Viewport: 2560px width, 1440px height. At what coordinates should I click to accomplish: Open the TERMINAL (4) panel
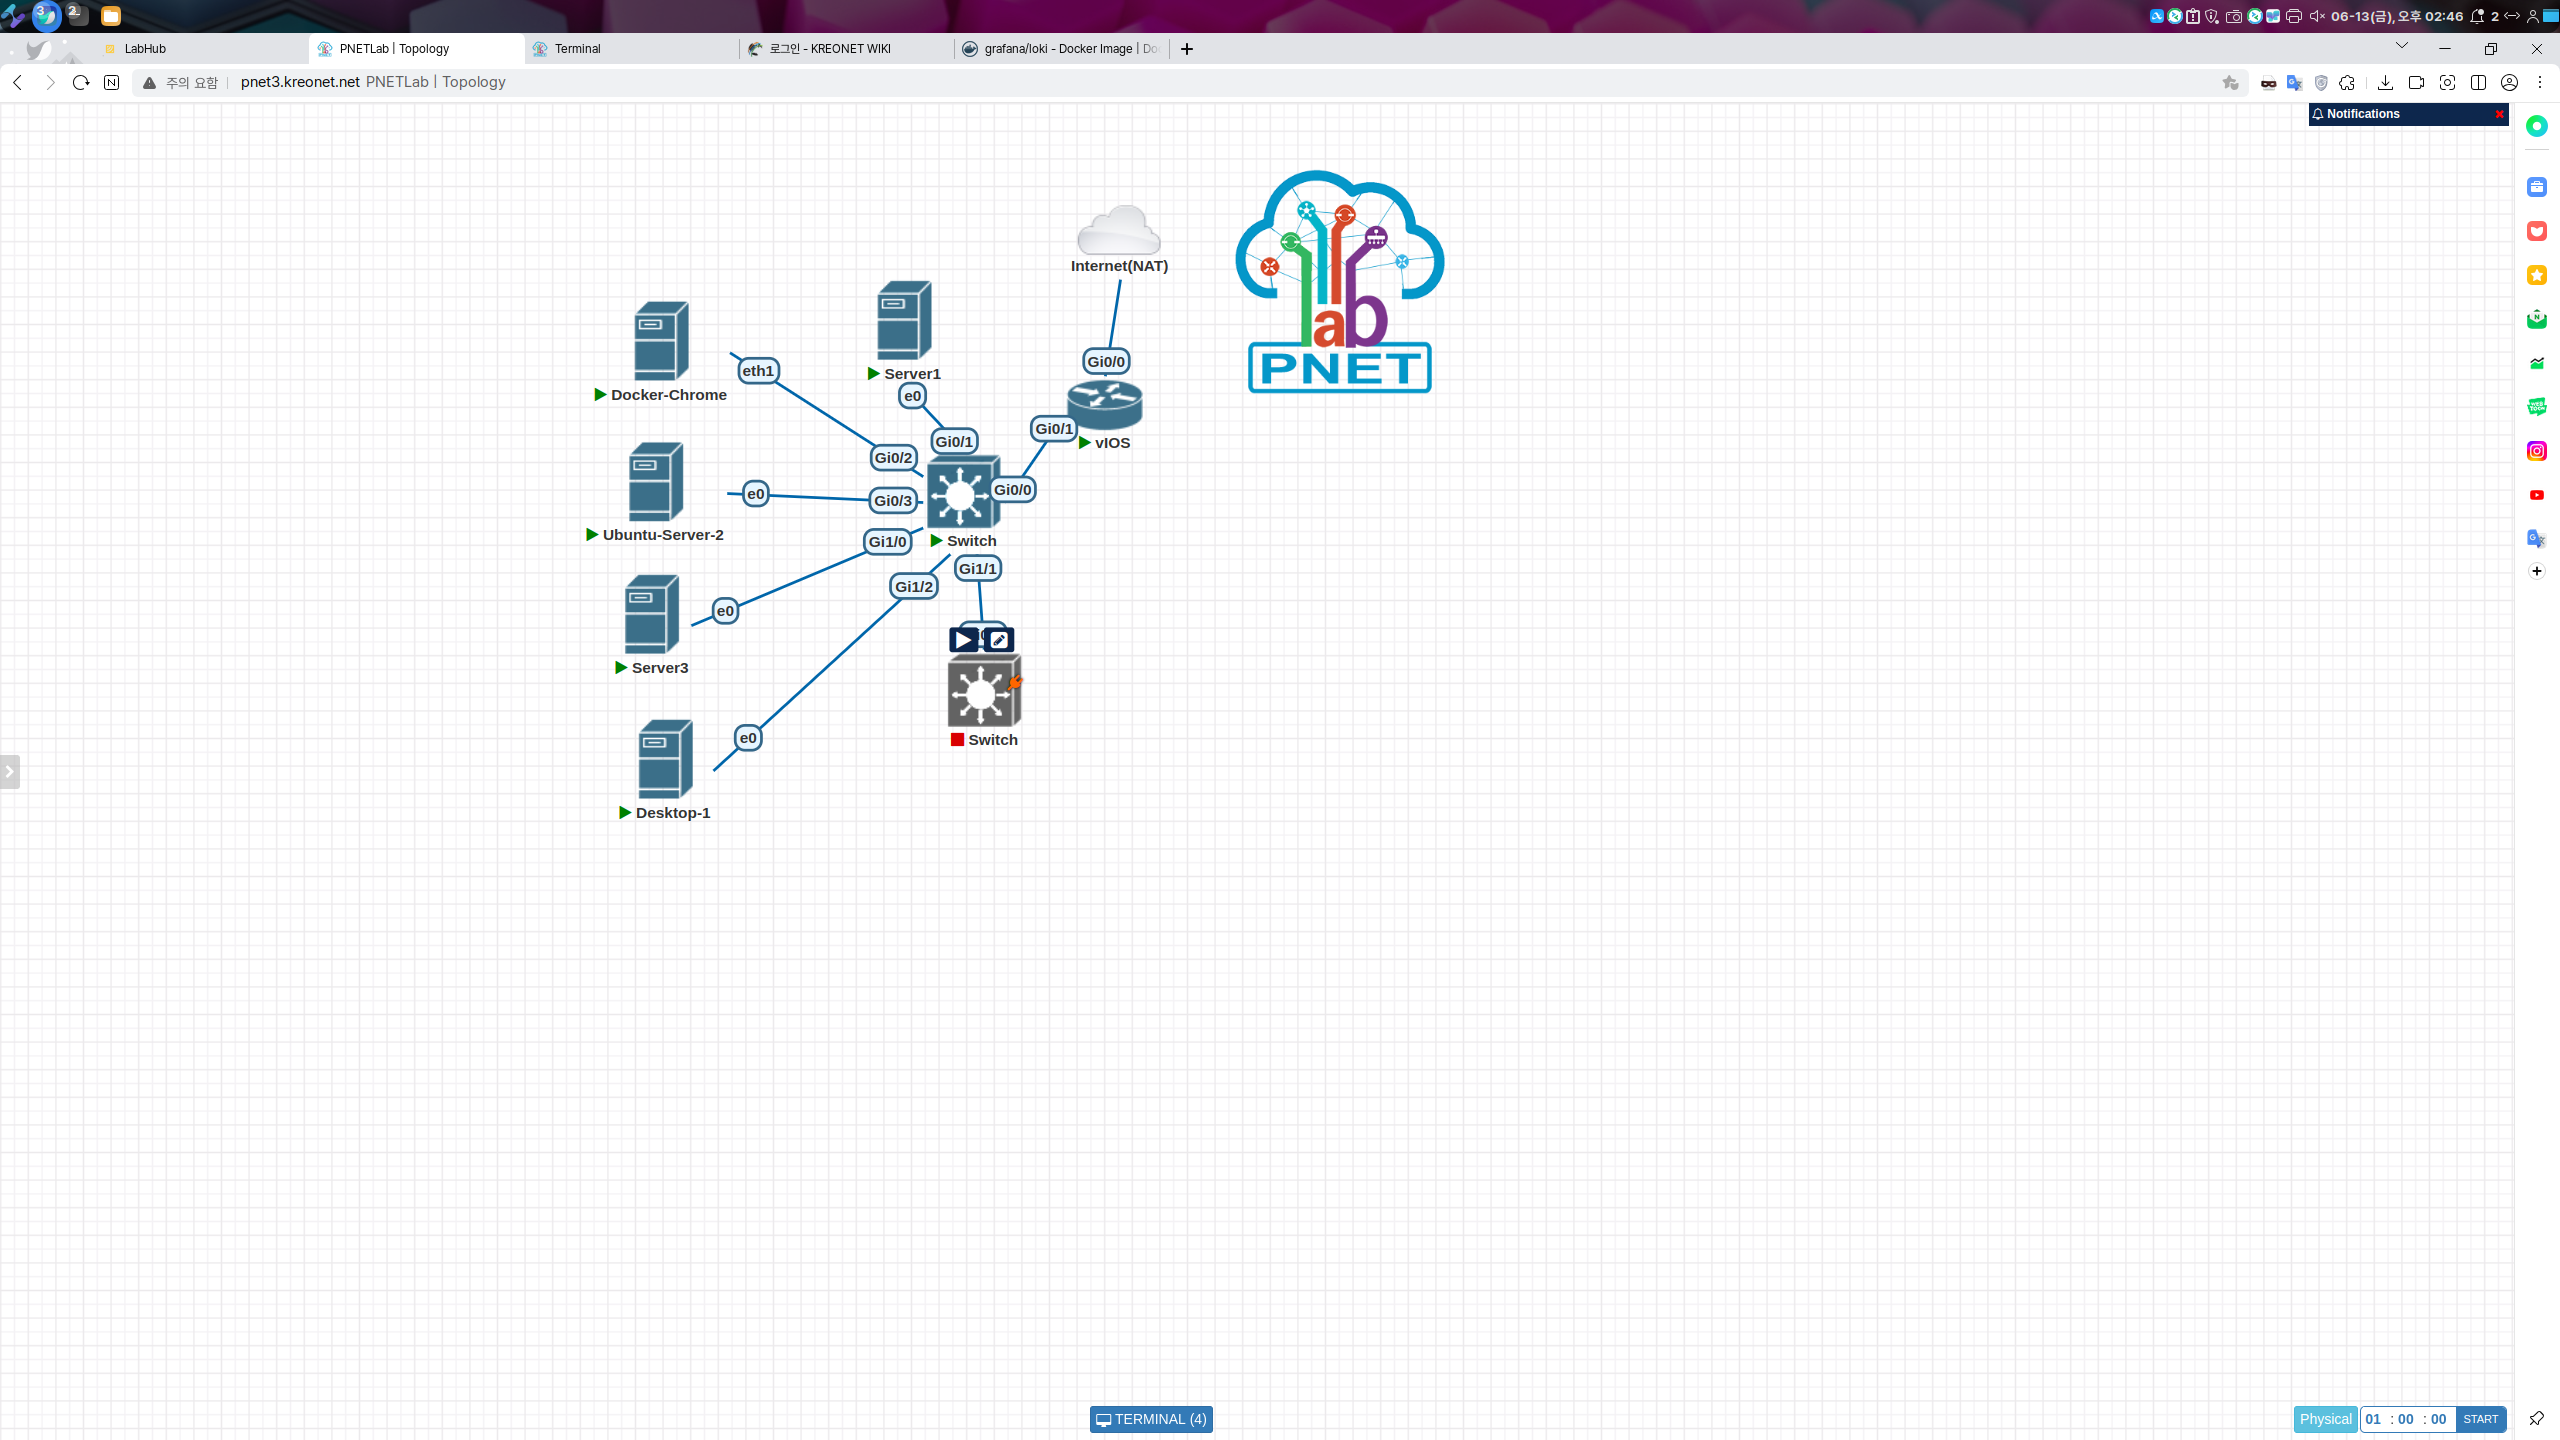pyautogui.click(x=1151, y=1419)
